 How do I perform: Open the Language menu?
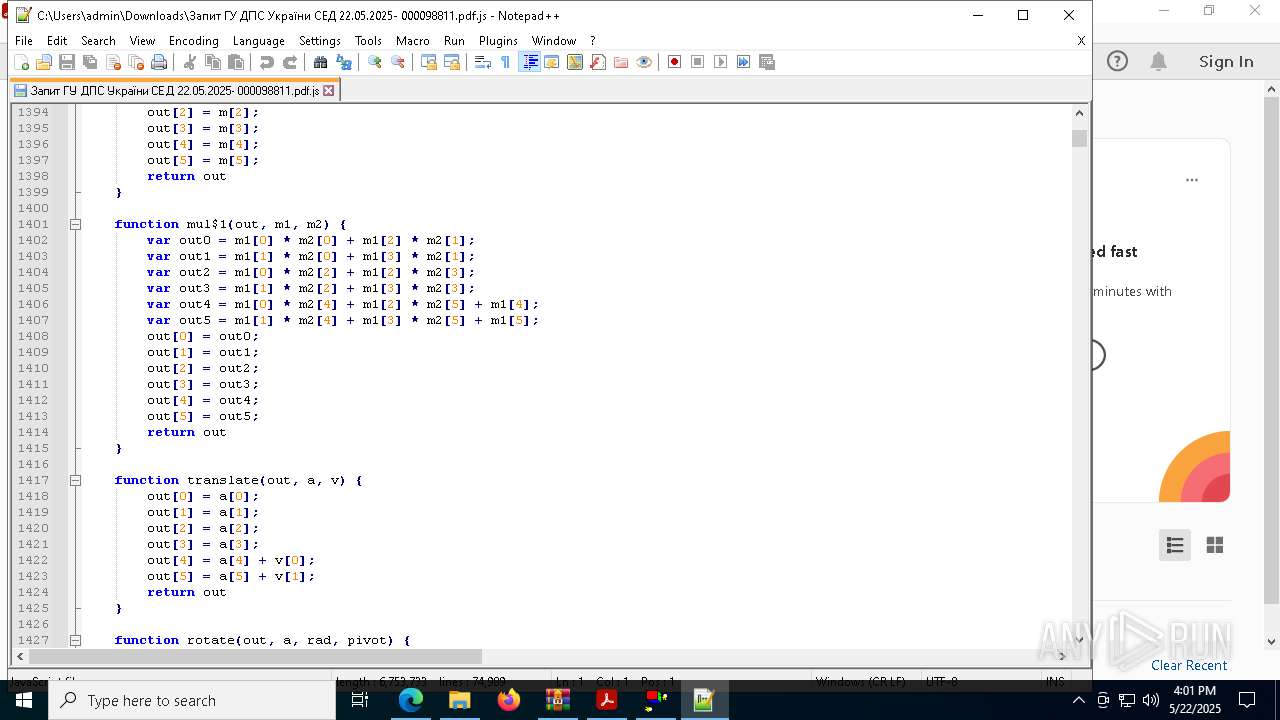click(258, 41)
